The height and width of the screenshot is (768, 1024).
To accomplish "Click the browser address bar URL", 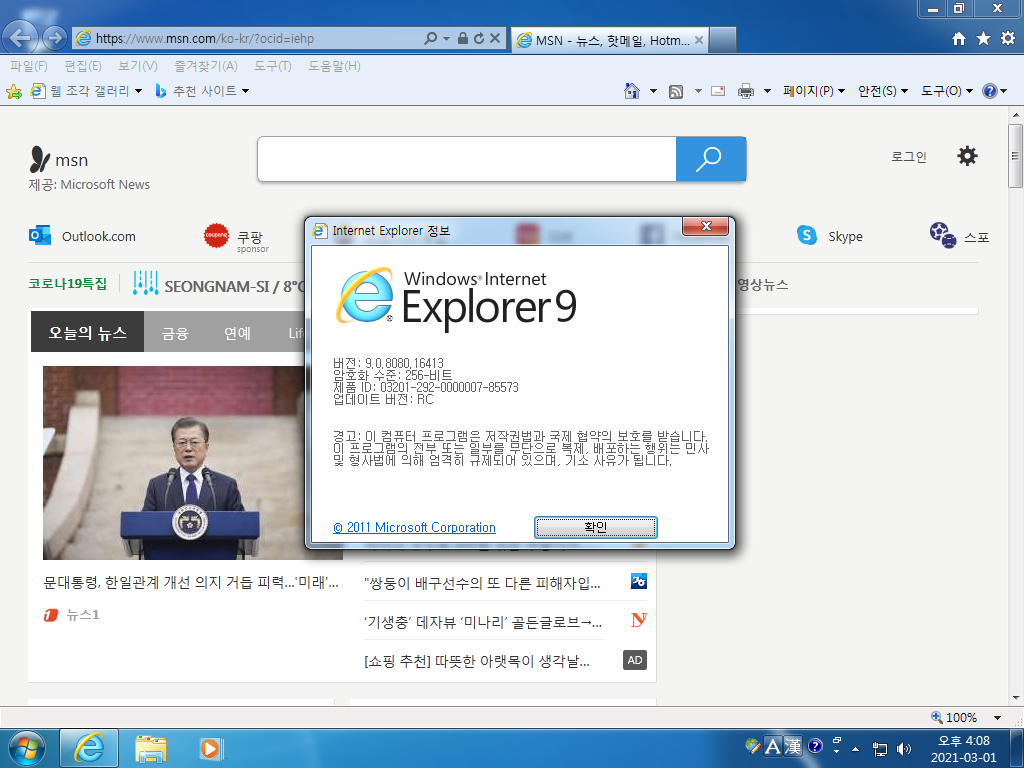I will pos(205,39).
